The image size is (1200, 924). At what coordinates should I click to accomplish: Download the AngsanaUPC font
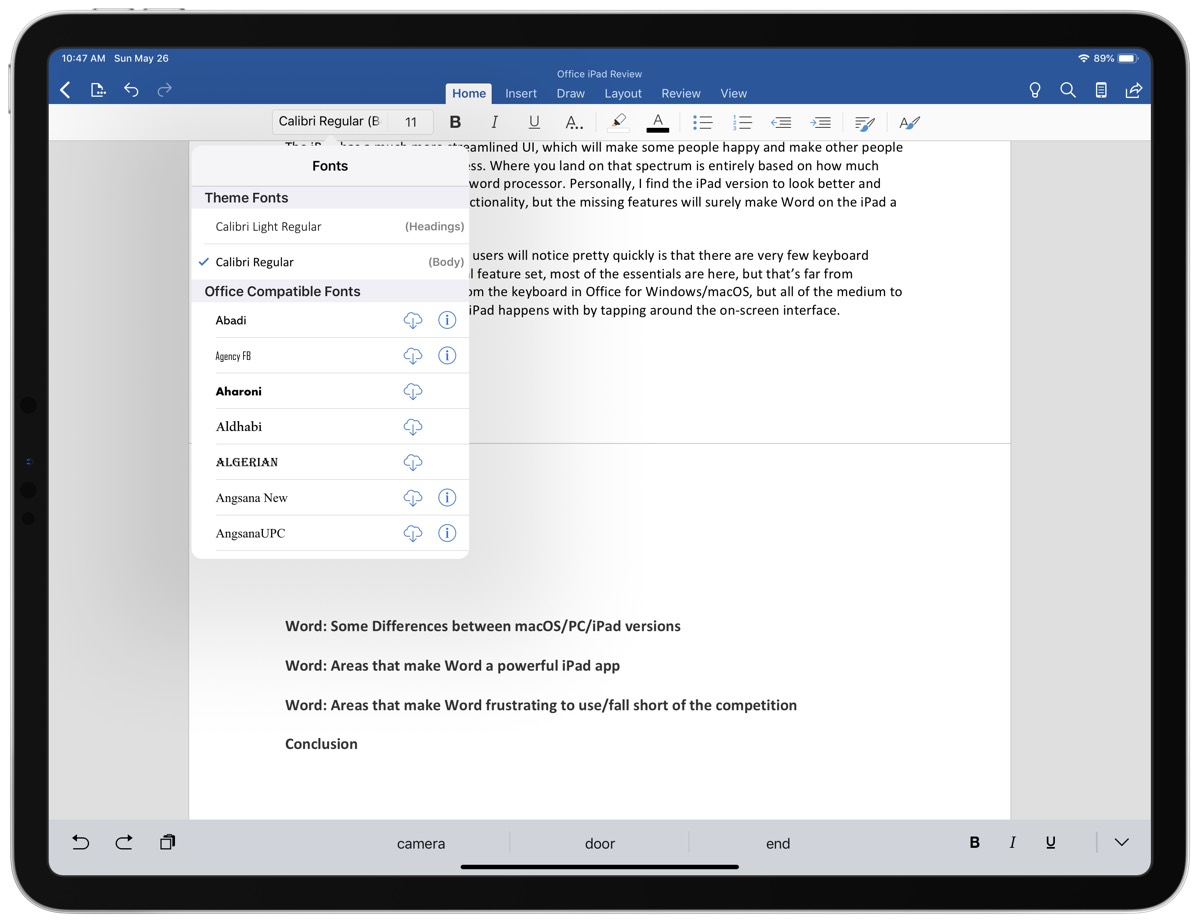point(412,534)
